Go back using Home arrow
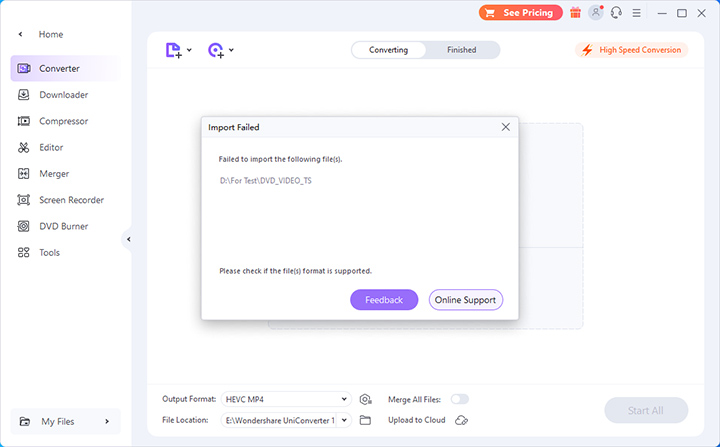Screen dimensions: 720x447 [x=20, y=34]
